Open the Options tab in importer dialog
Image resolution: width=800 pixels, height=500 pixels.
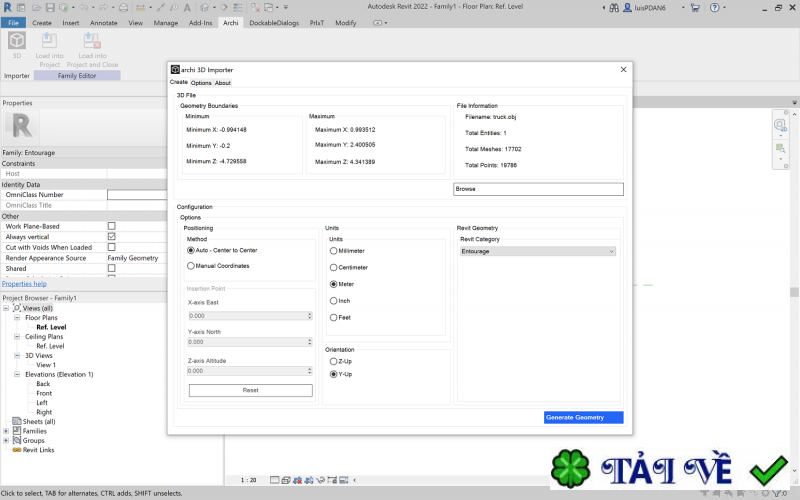(201, 83)
